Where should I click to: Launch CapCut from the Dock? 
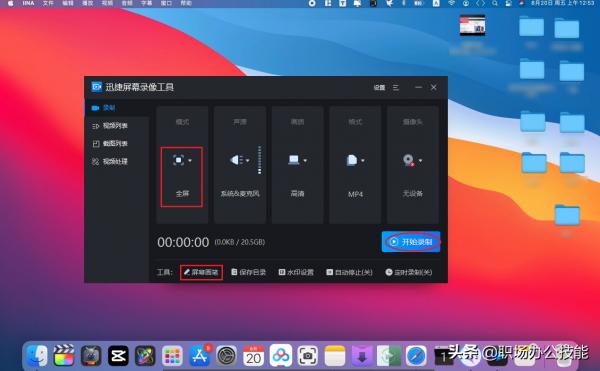click(x=118, y=356)
